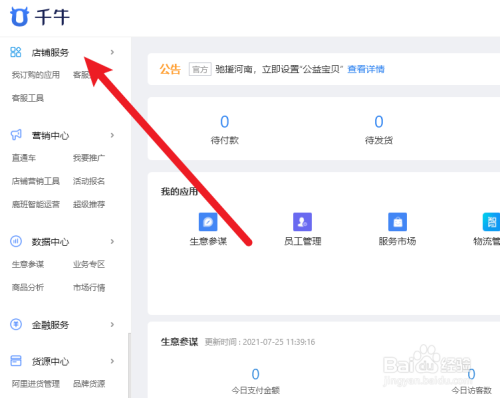Open 活动报名 sidebar link
The image size is (500, 398).
tap(89, 181)
